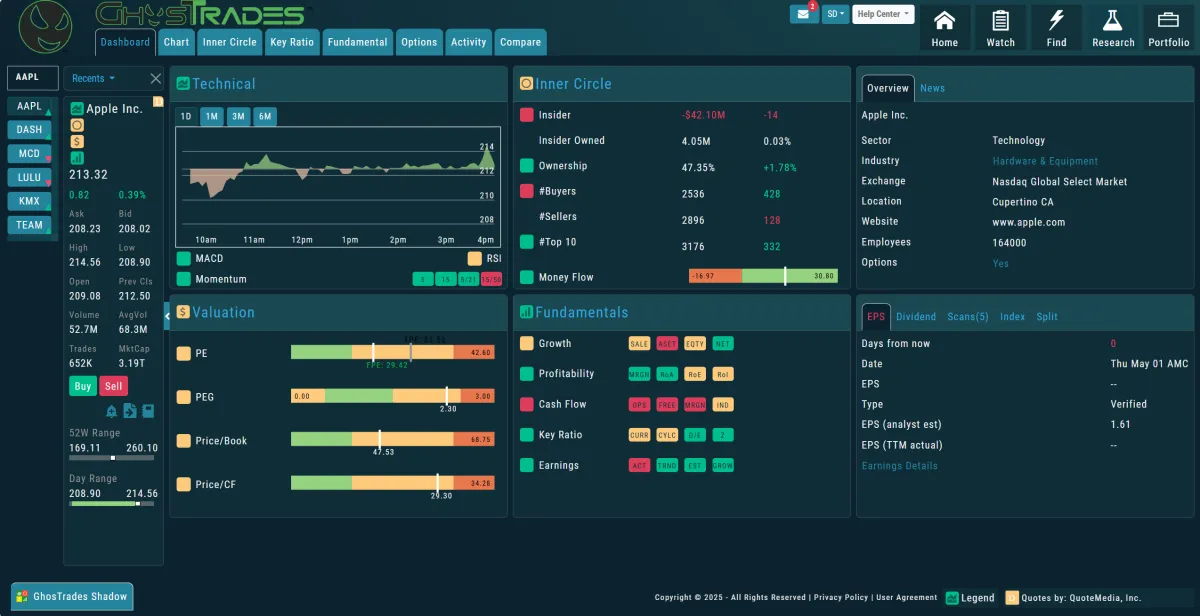Click the Money Flow gauge bar
The width and height of the screenshot is (1200, 616).
pyautogui.click(x=763, y=276)
